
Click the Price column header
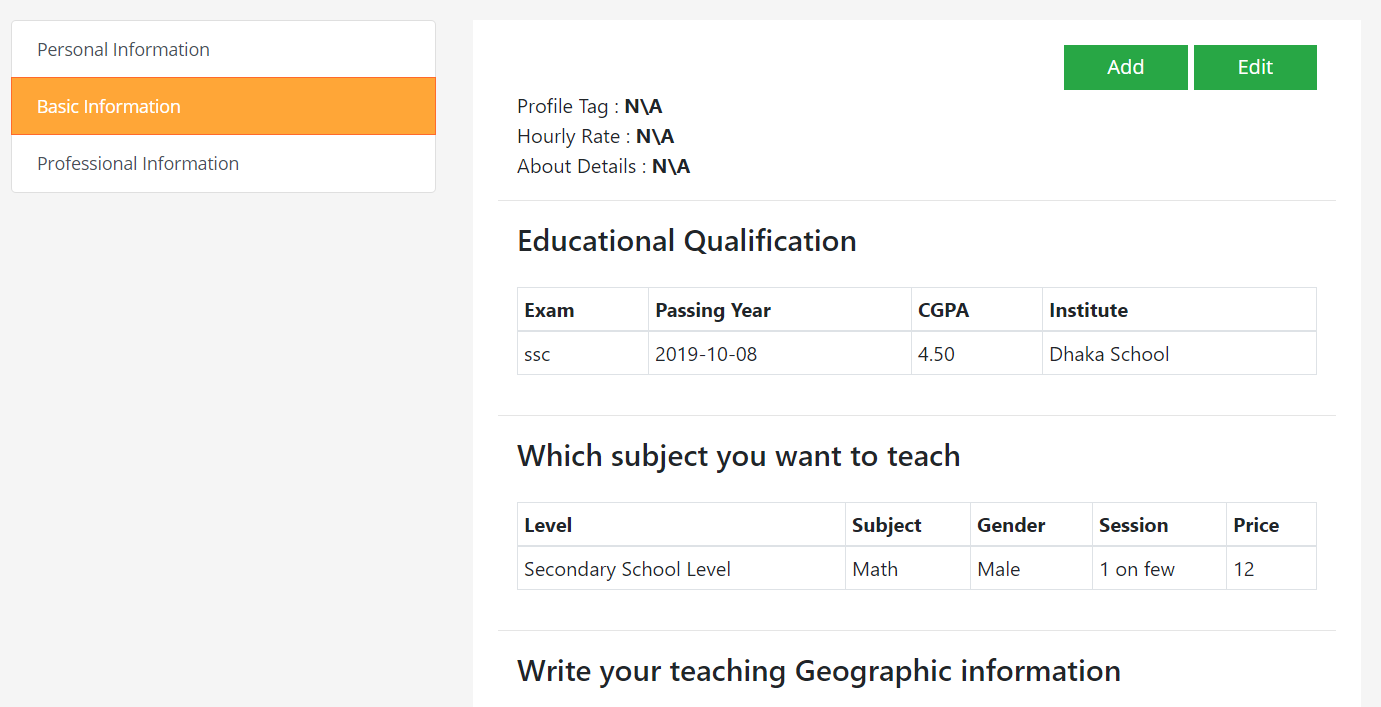click(x=1271, y=525)
